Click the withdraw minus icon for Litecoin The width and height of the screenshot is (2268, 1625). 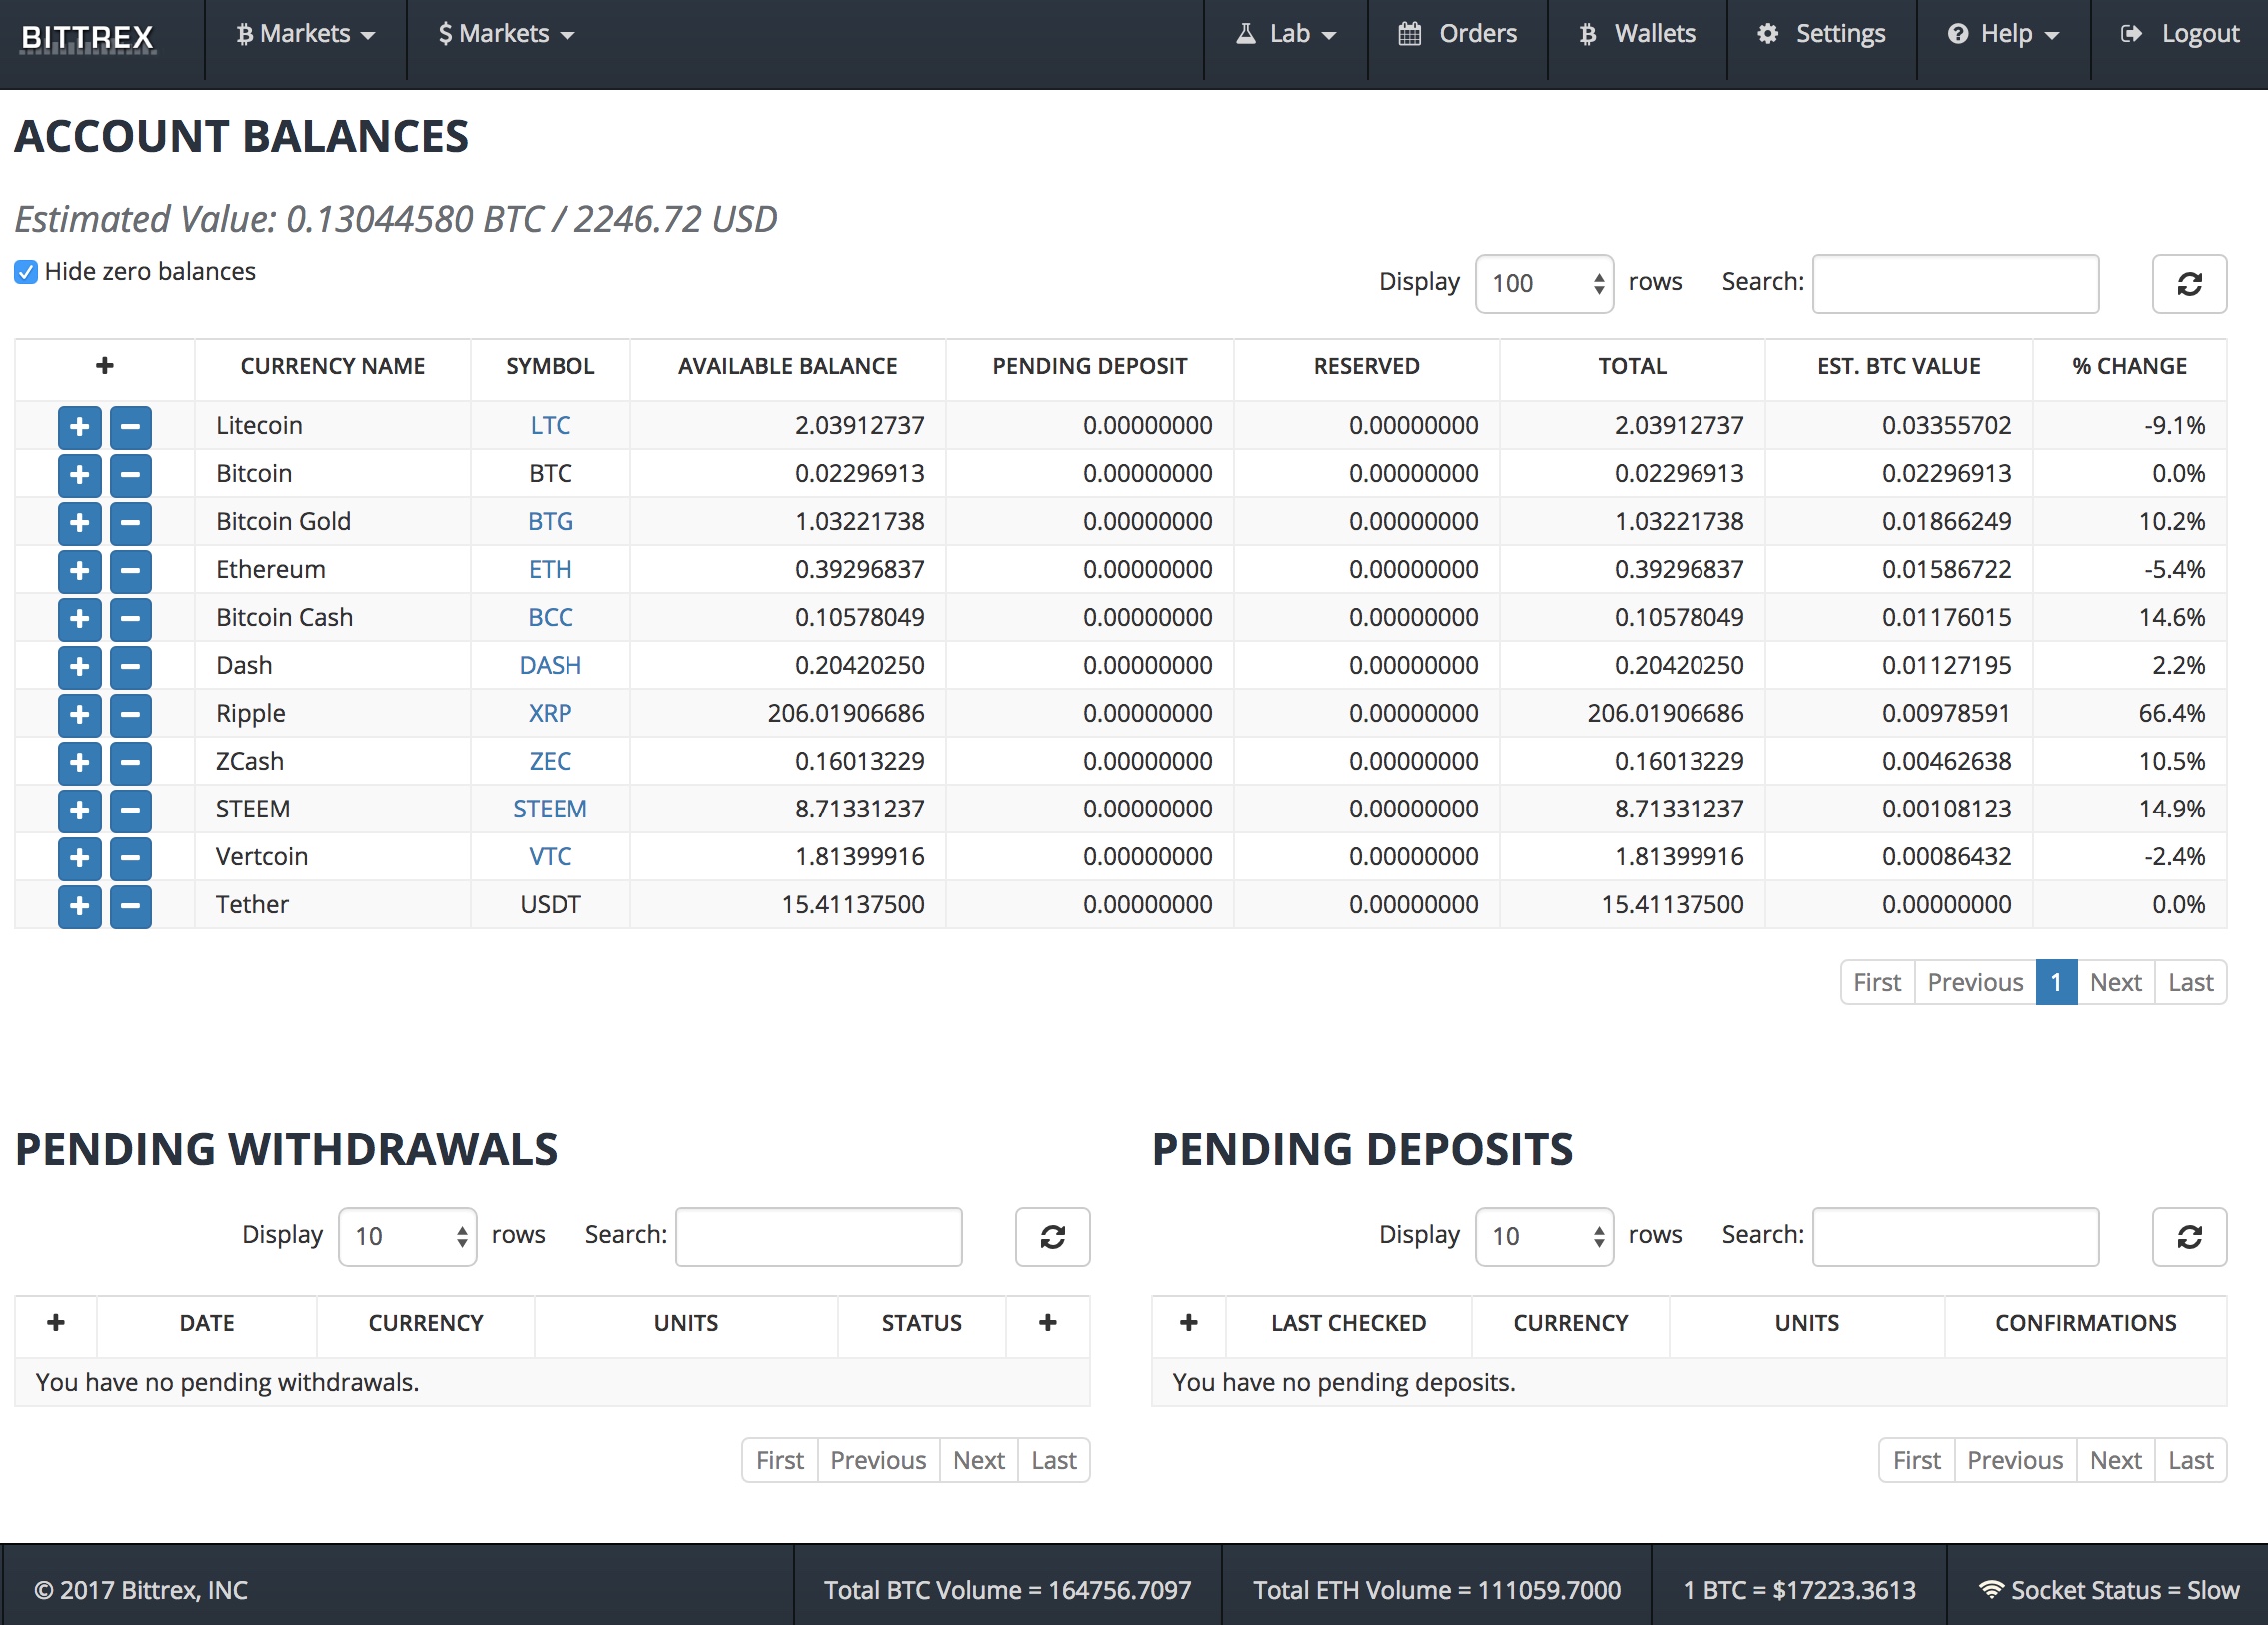(130, 427)
